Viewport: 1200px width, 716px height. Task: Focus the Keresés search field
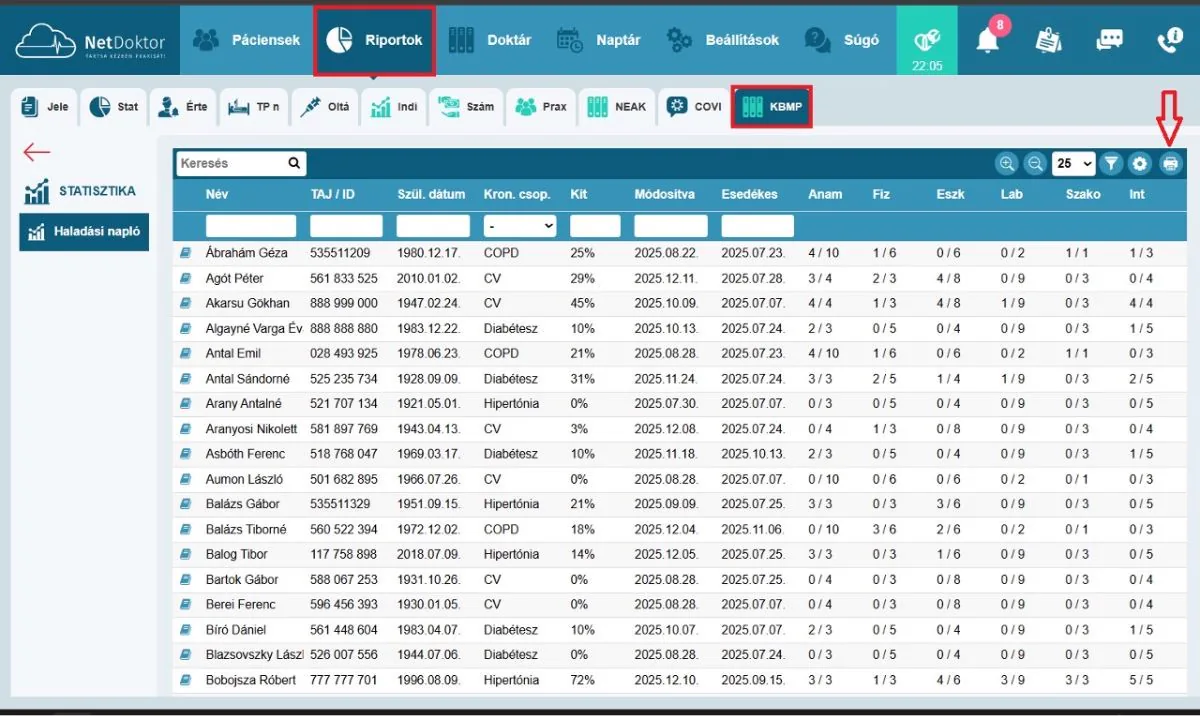pos(231,163)
